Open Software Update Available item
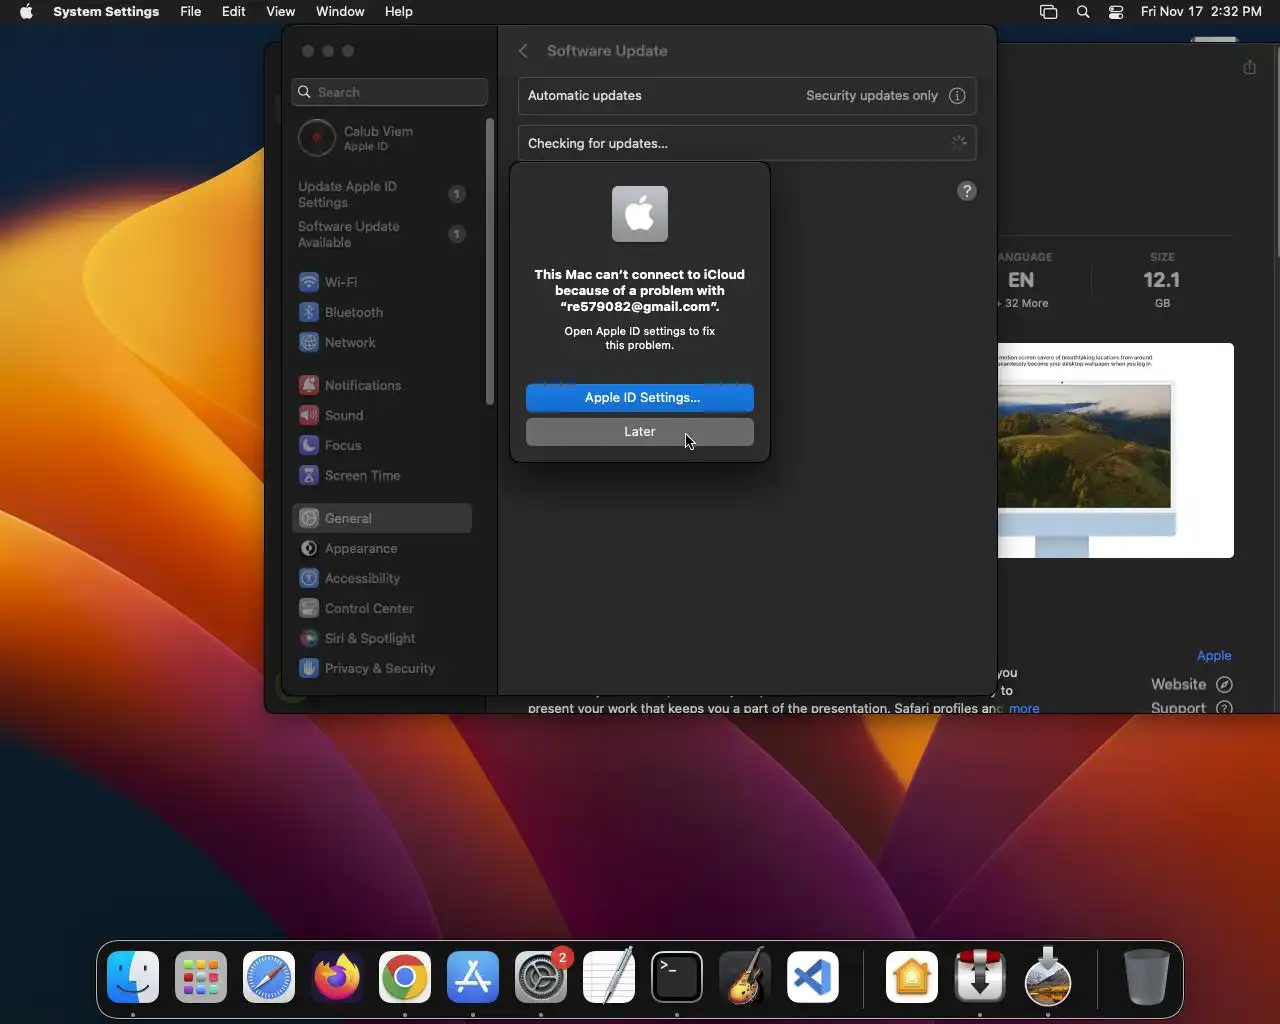1280x1024 pixels. coord(382,234)
